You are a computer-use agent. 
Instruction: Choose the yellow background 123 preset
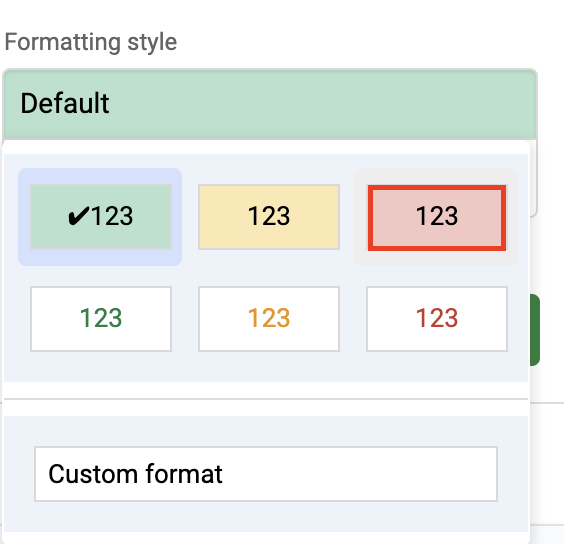tap(269, 217)
